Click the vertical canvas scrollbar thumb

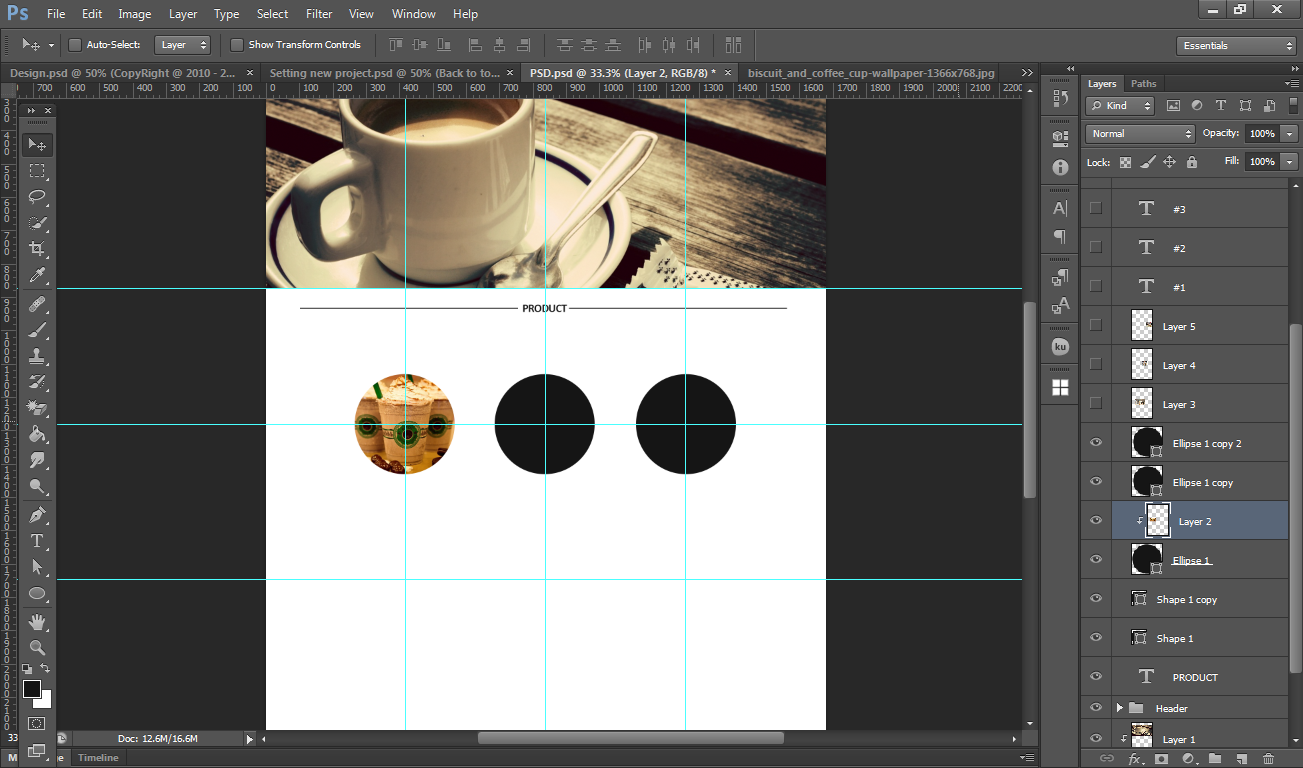click(x=1030, y=400)
